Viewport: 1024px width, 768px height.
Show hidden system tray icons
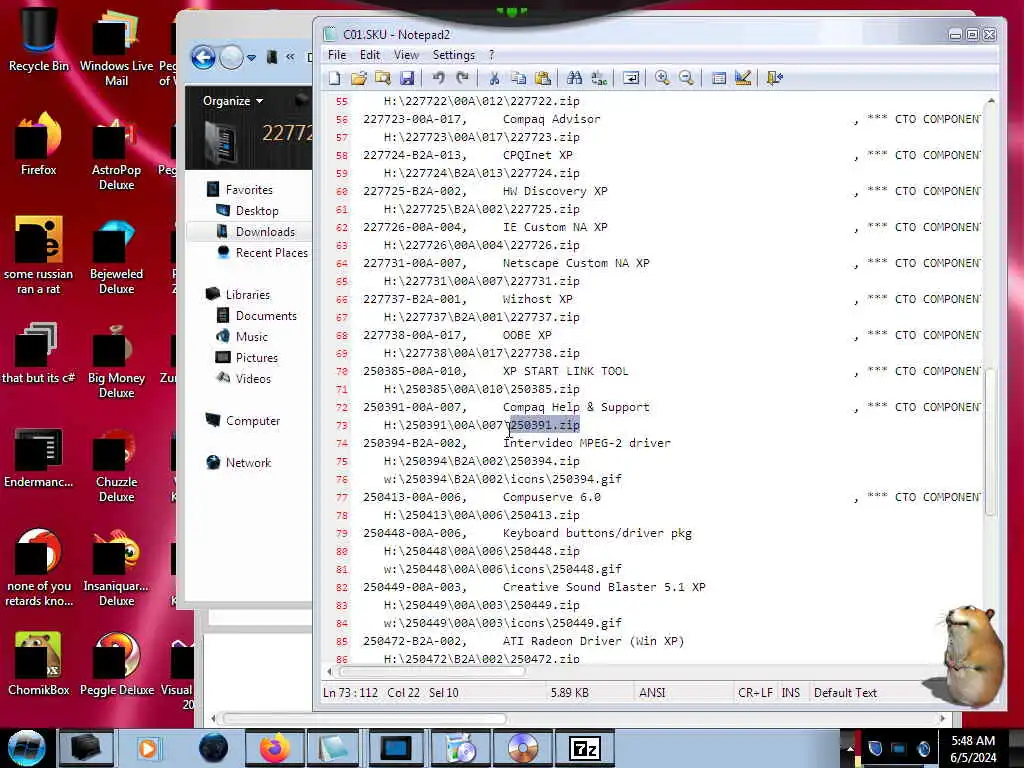point(850,748)
